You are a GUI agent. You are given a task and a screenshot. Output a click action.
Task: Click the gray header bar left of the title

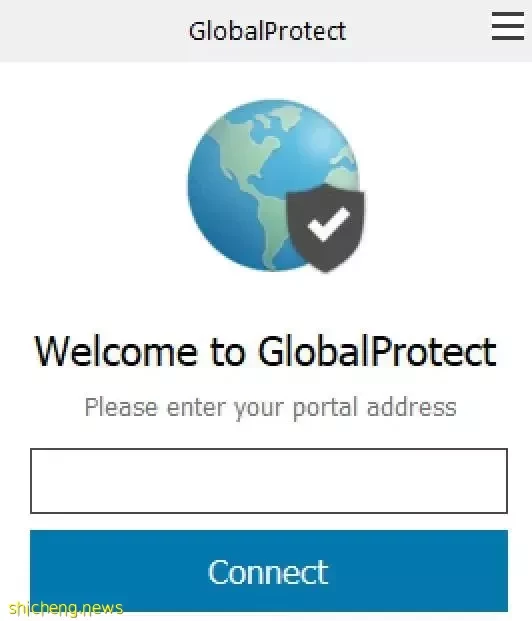[93, 31]
